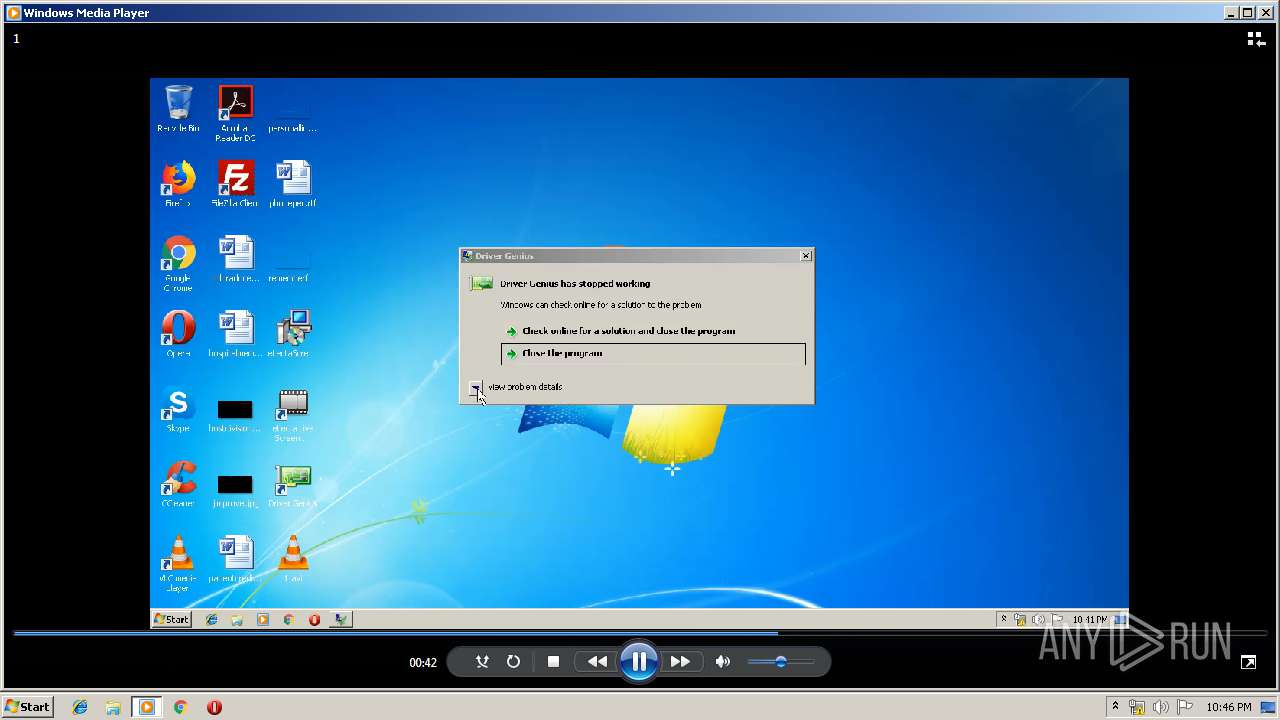Click the recorded desktop's Start button
The height and width of the screenshot is (720, 1280).
171,619
